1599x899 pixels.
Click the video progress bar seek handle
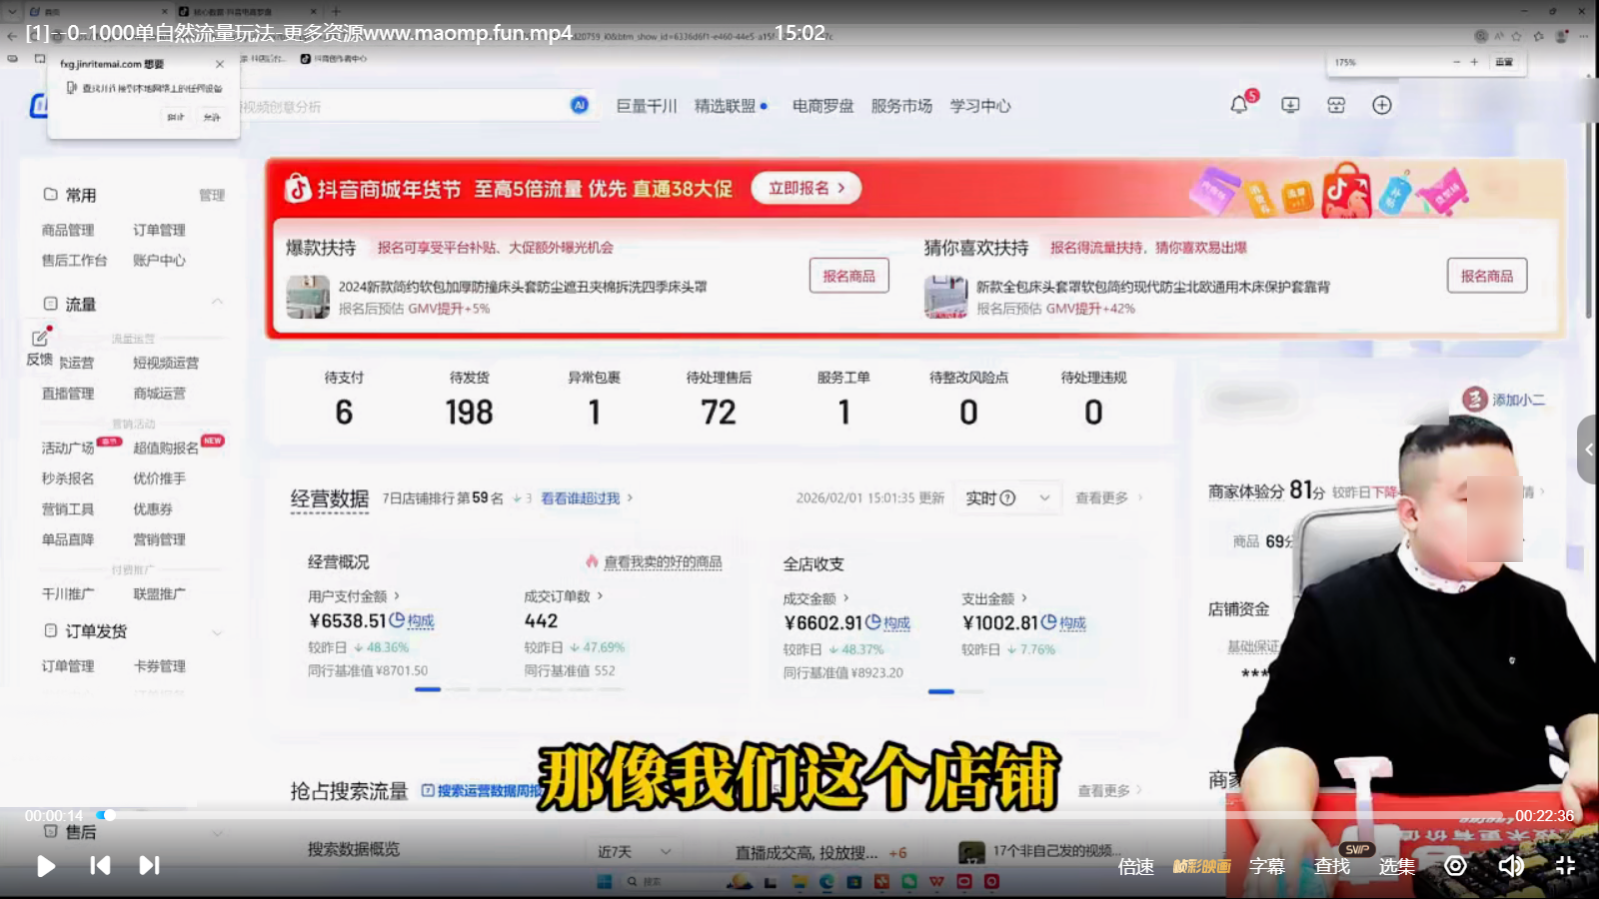109,815
